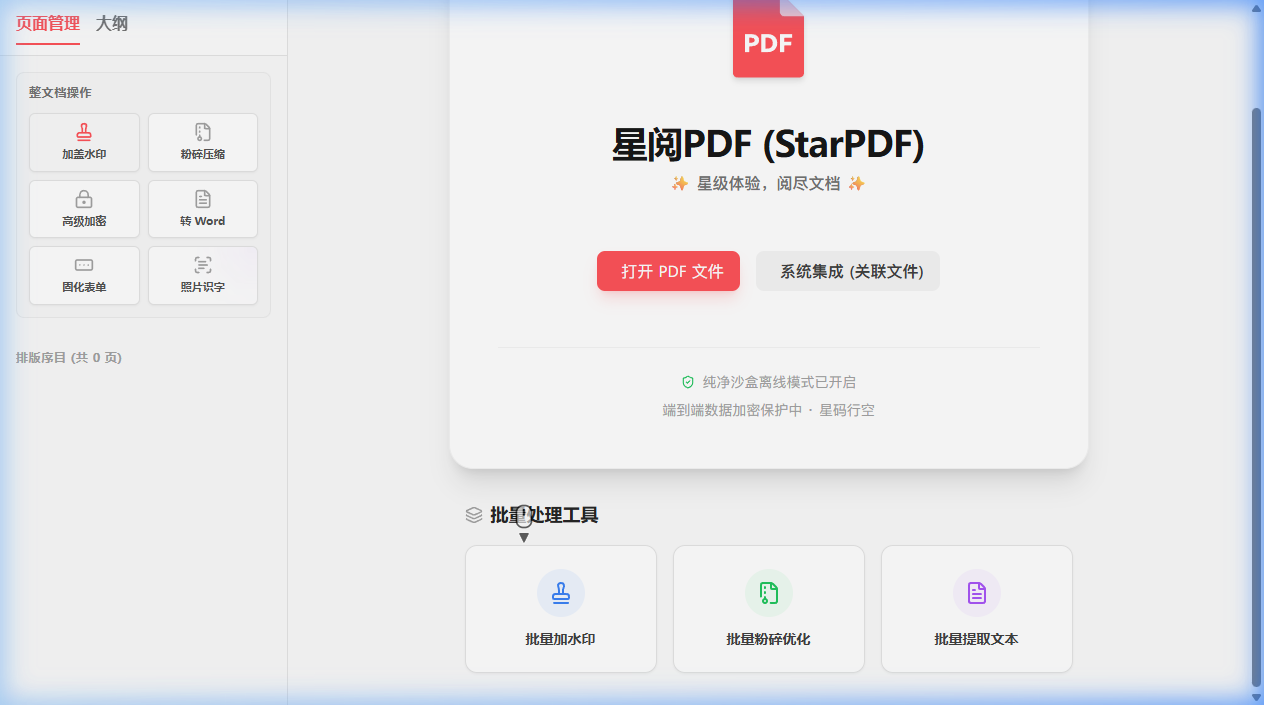Click the 粉碎压缩 file icon
Screen dimensions: 1264x705
[203, 132]
